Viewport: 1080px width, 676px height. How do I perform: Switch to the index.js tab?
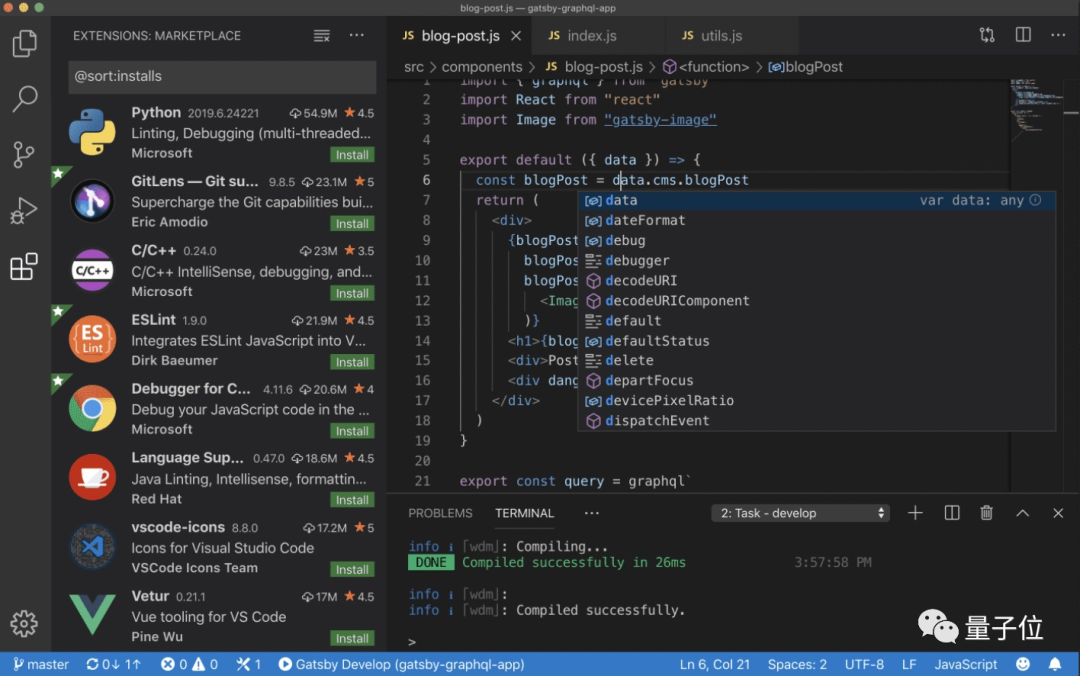tap(597, 35)
